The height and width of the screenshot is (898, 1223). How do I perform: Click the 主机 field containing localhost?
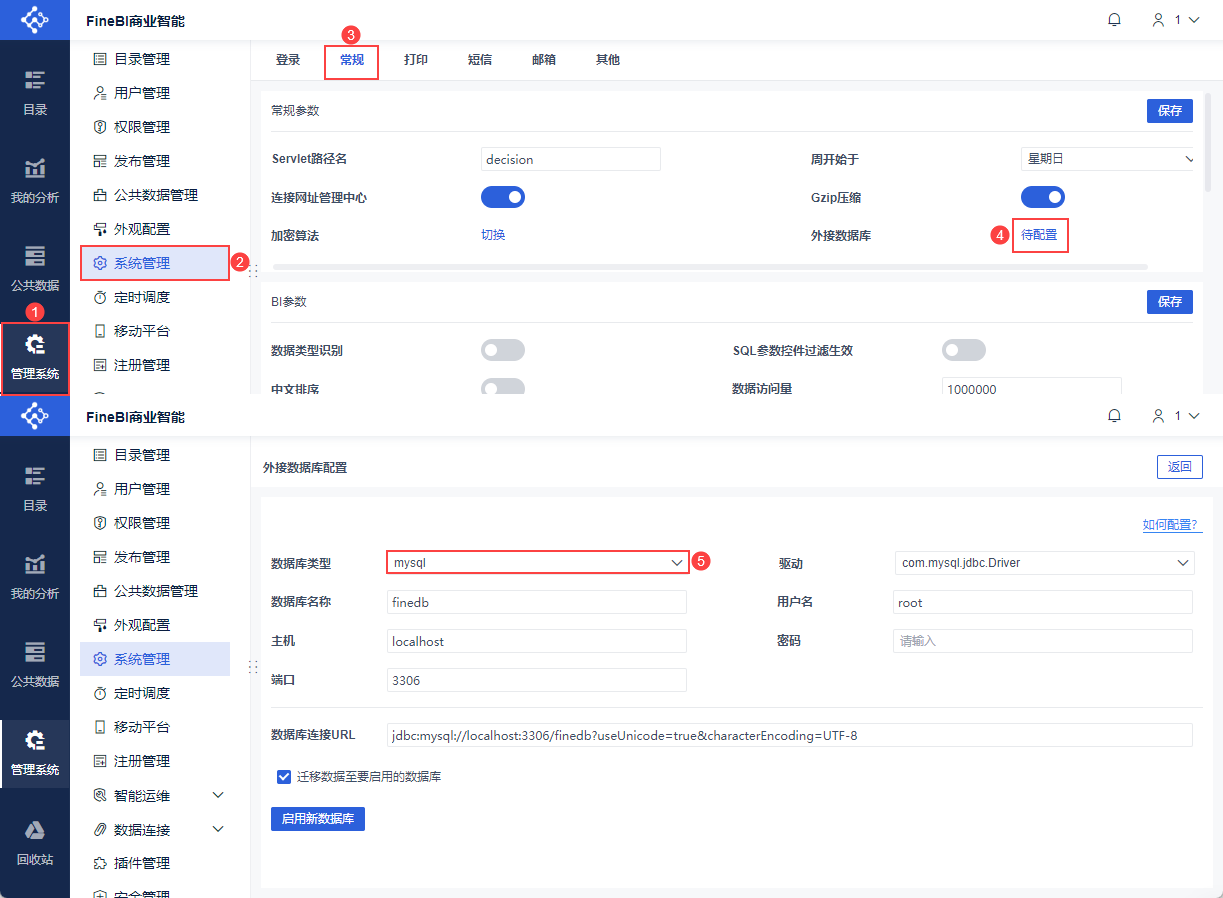(x=537, y=641)
